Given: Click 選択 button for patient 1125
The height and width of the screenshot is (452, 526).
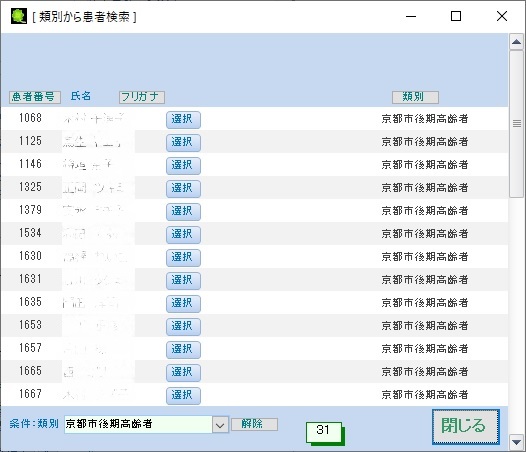Looking at the screenshot, I should [x=183, y=143].
